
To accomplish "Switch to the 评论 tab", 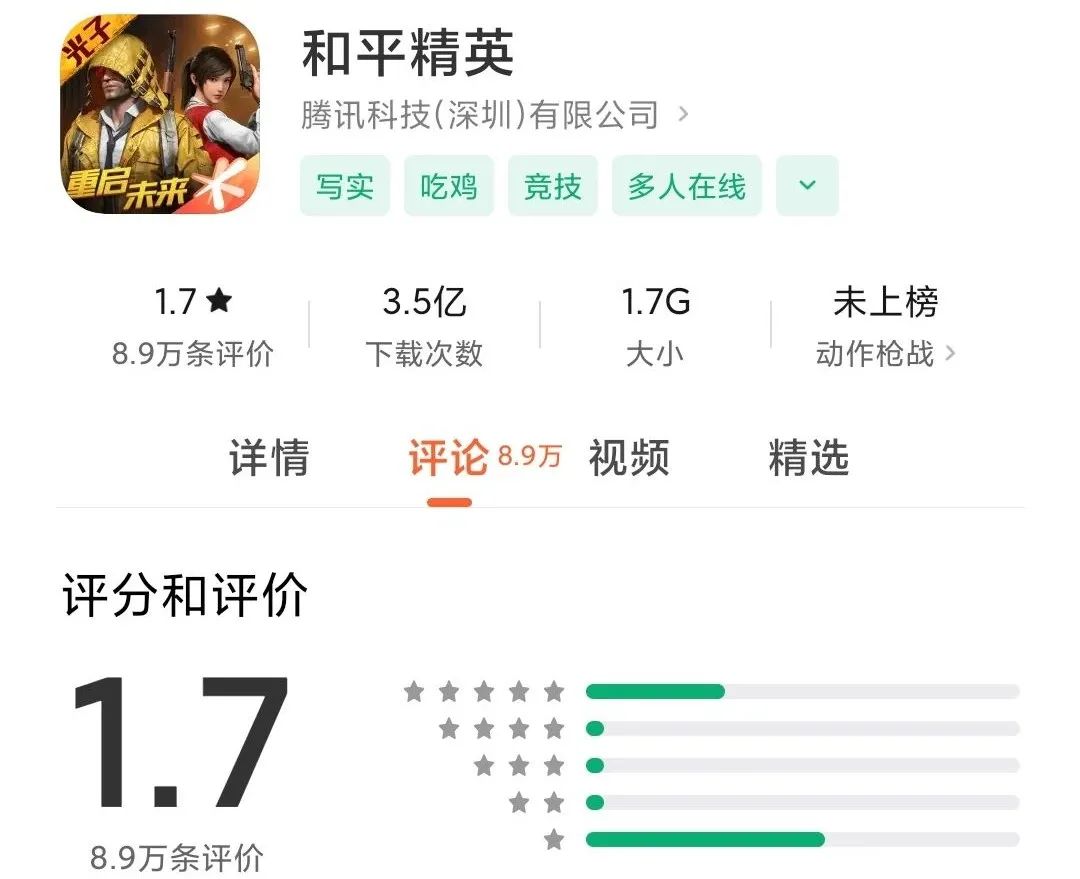I will (x=448, y=457).
